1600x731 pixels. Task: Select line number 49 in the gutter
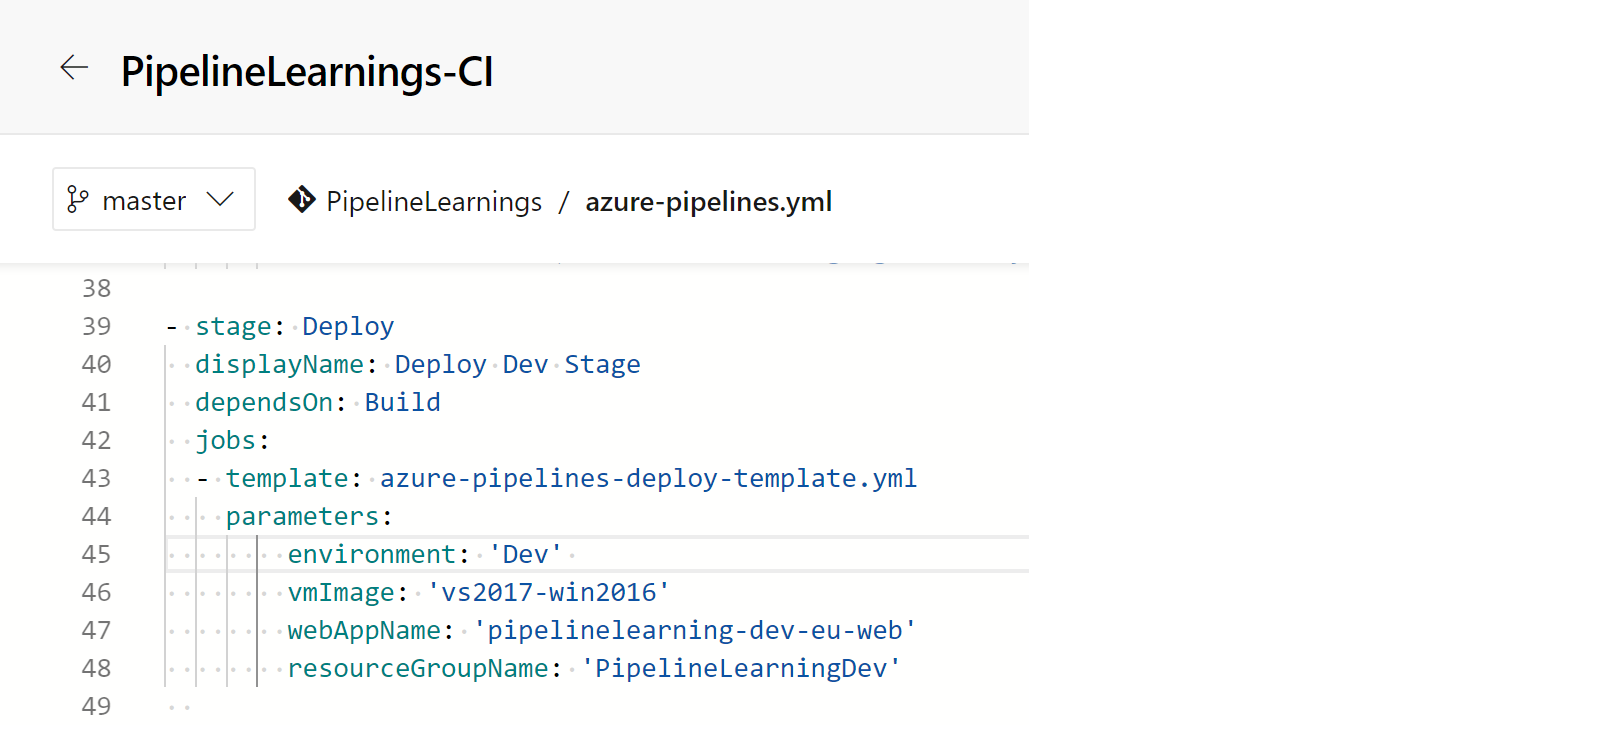click(x=96, y=707)
